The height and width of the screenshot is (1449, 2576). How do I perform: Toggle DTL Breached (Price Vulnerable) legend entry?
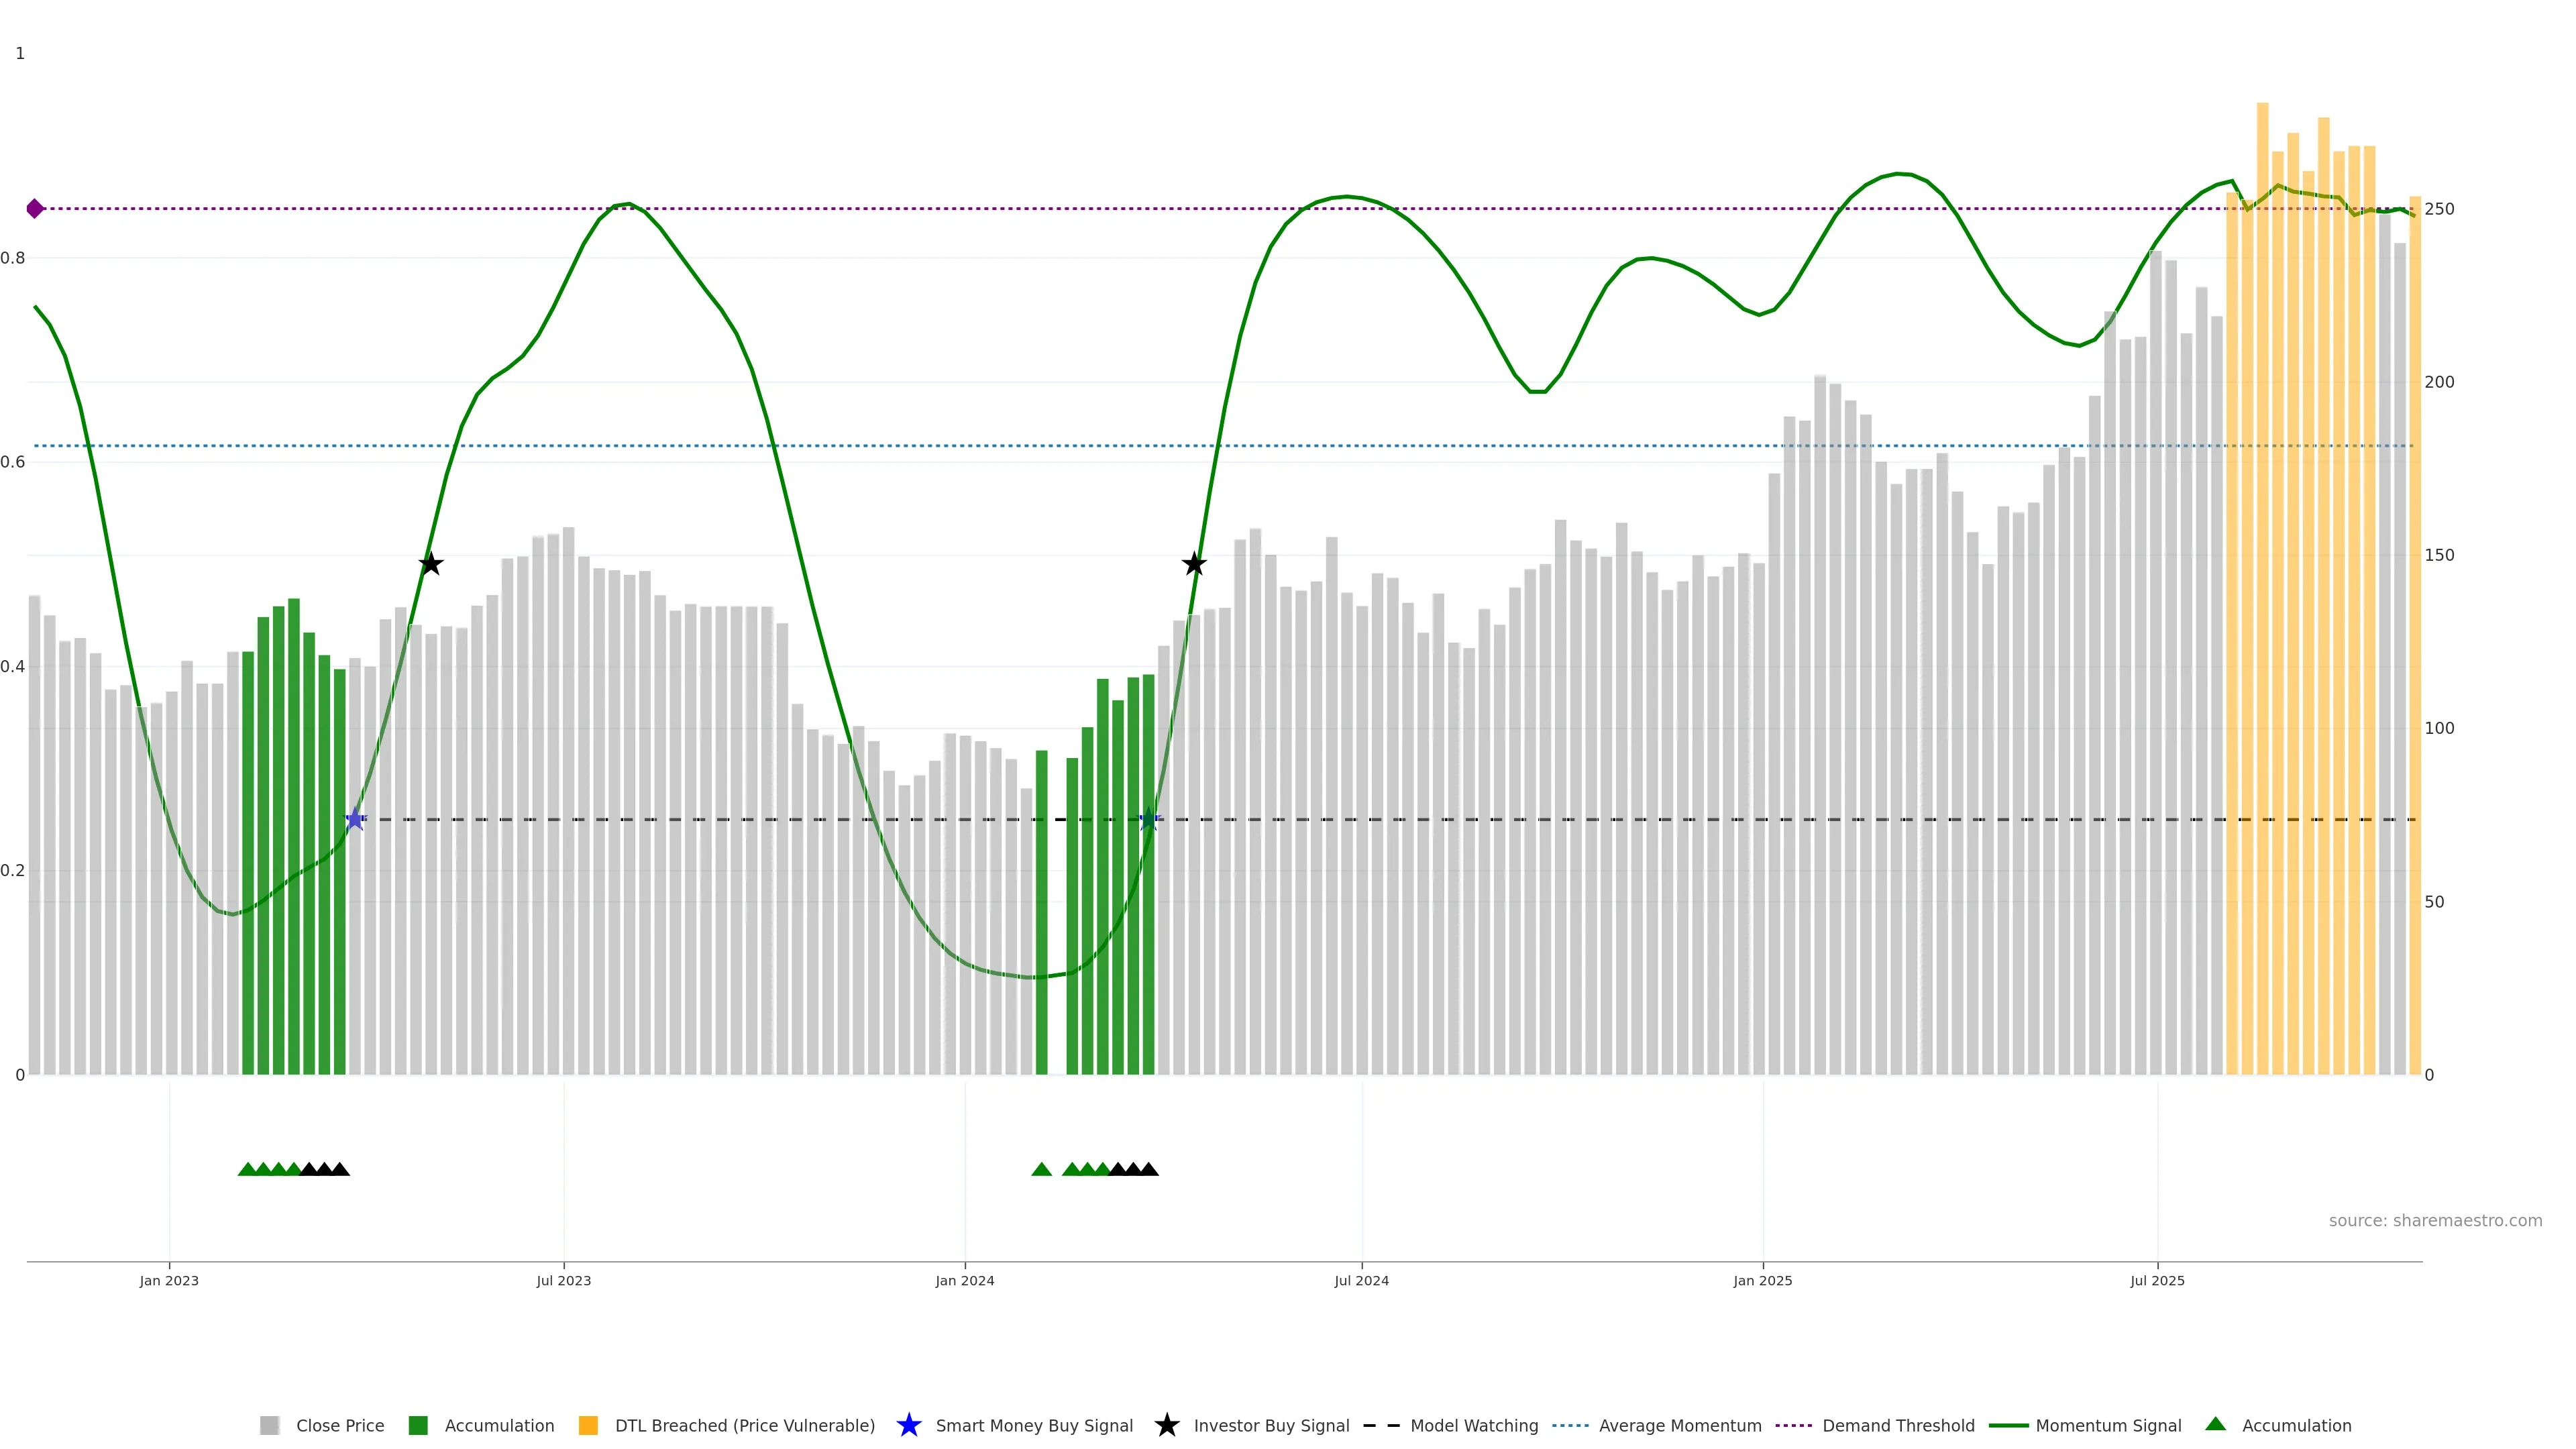(744, 1426)
